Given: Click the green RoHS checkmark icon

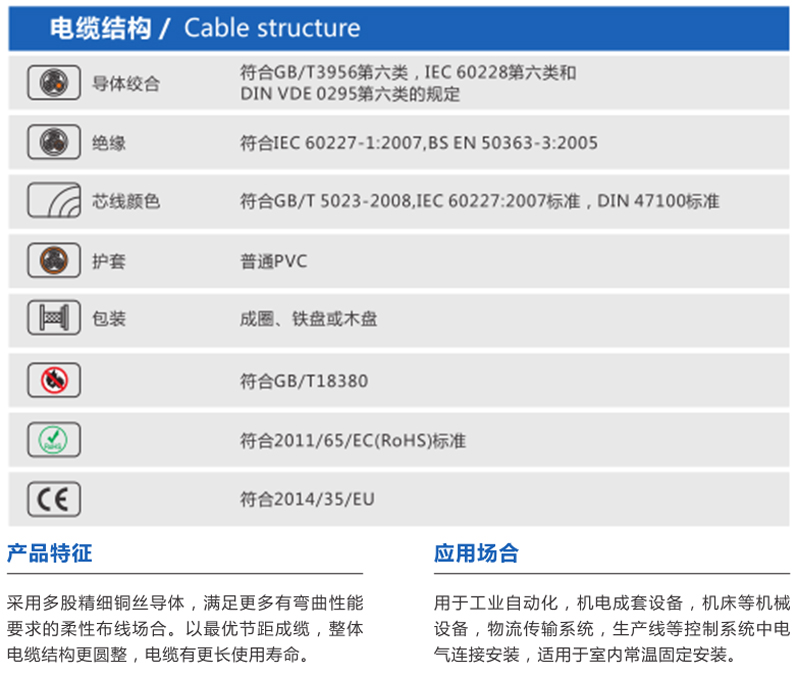Looking at the screenshot, I should click(x=53, y=440).
